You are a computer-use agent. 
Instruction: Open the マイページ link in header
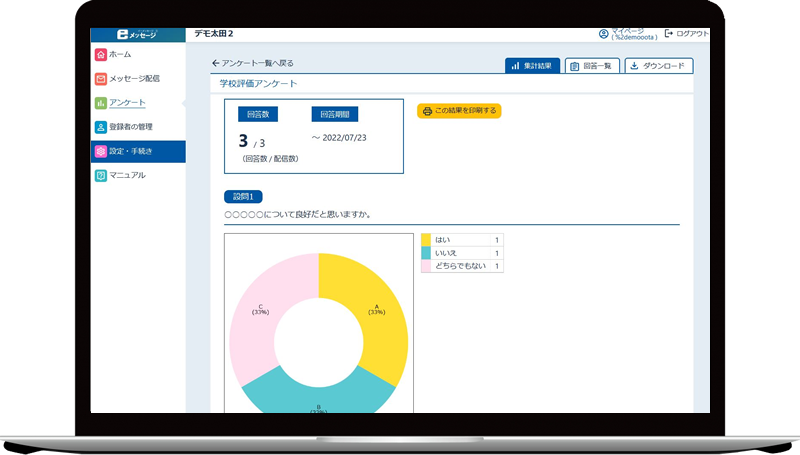(x=632, y=32)
